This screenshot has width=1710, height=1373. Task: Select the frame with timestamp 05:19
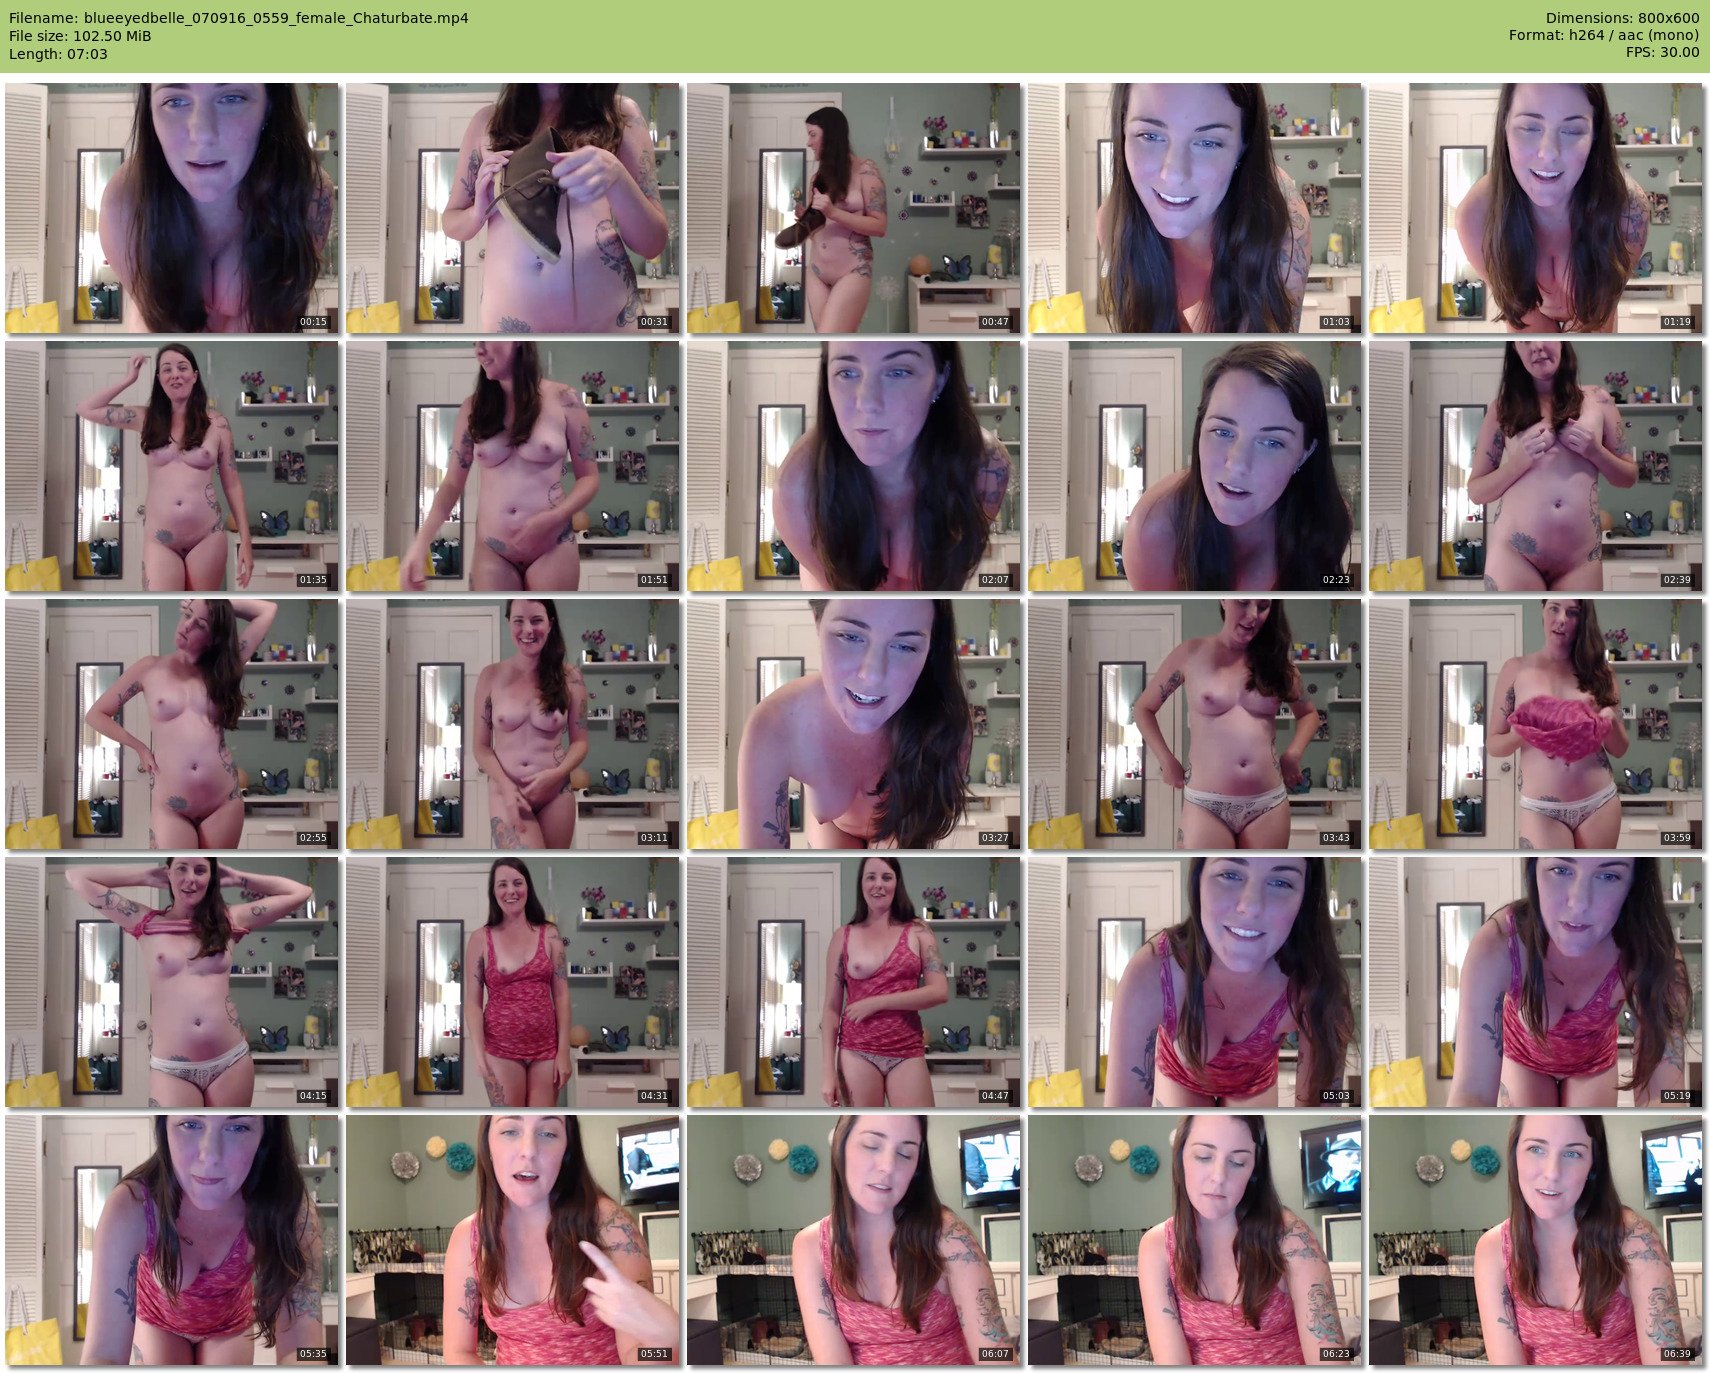(x=1536, y=982)
